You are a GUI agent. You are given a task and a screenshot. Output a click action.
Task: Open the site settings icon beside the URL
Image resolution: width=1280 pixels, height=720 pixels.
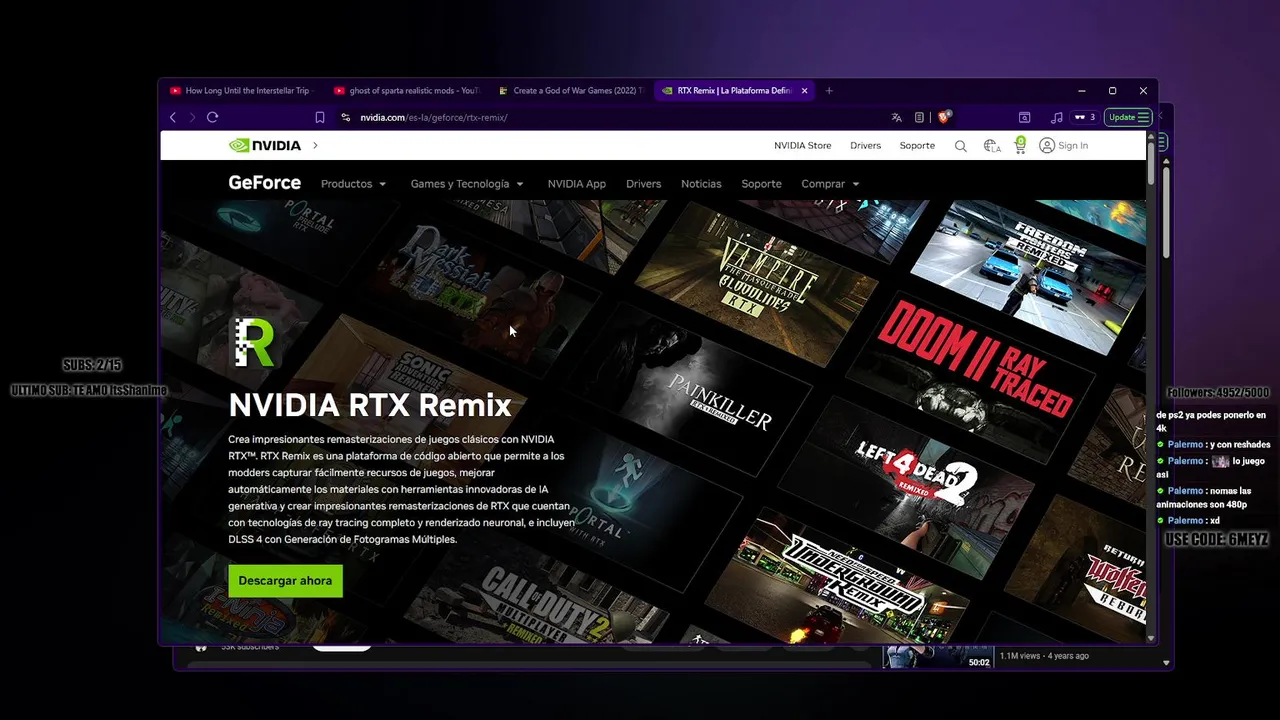pos(346,117)
